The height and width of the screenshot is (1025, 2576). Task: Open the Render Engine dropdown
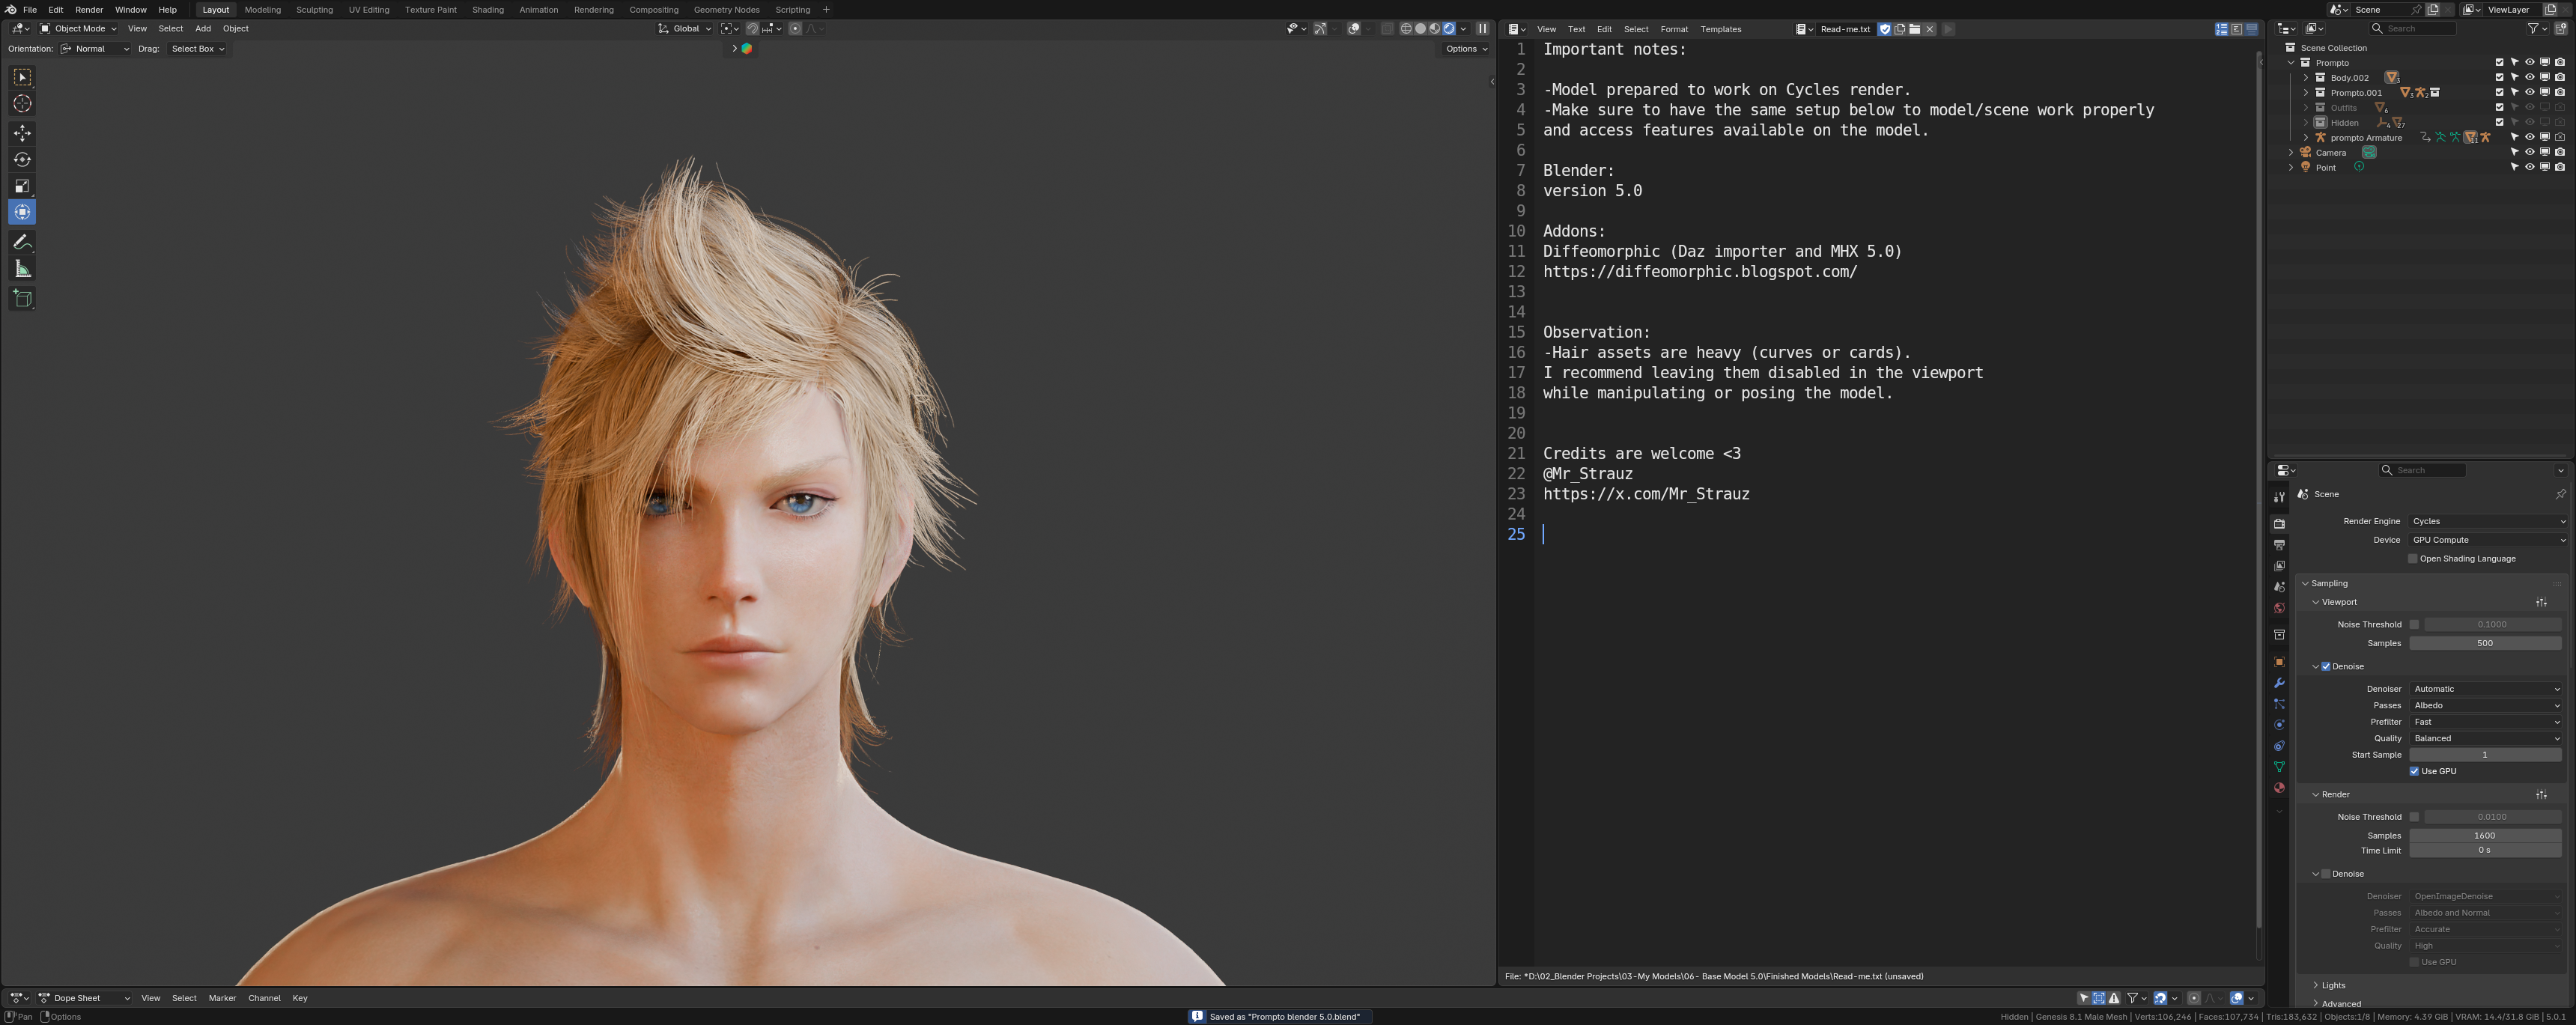coord(2488,521)
